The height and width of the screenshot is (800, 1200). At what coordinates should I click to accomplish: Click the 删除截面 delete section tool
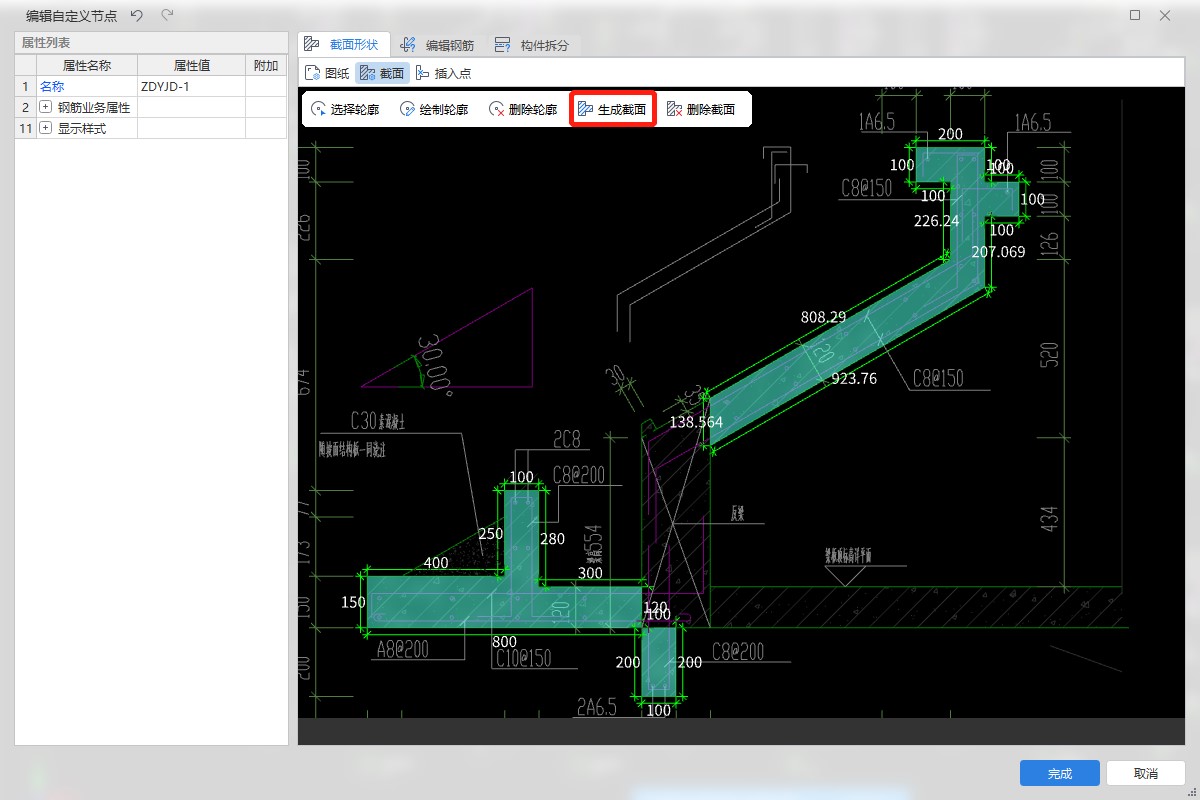701,109
